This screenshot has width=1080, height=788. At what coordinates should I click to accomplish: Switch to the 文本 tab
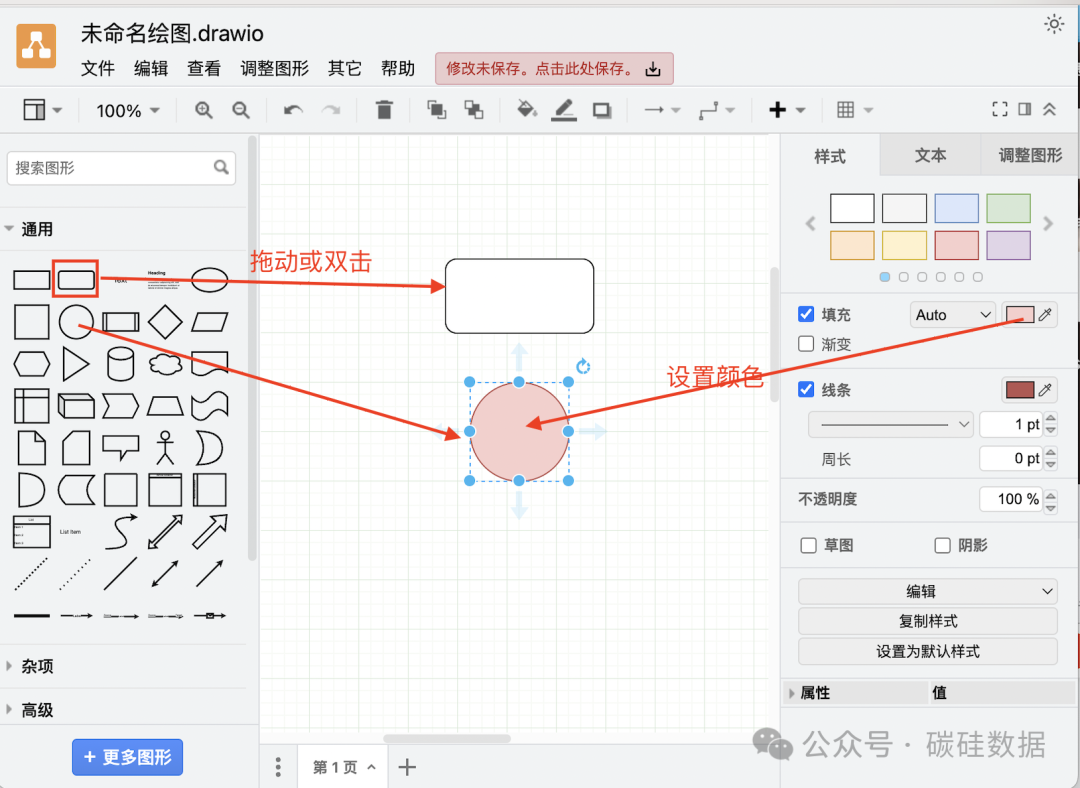(930, 156)
